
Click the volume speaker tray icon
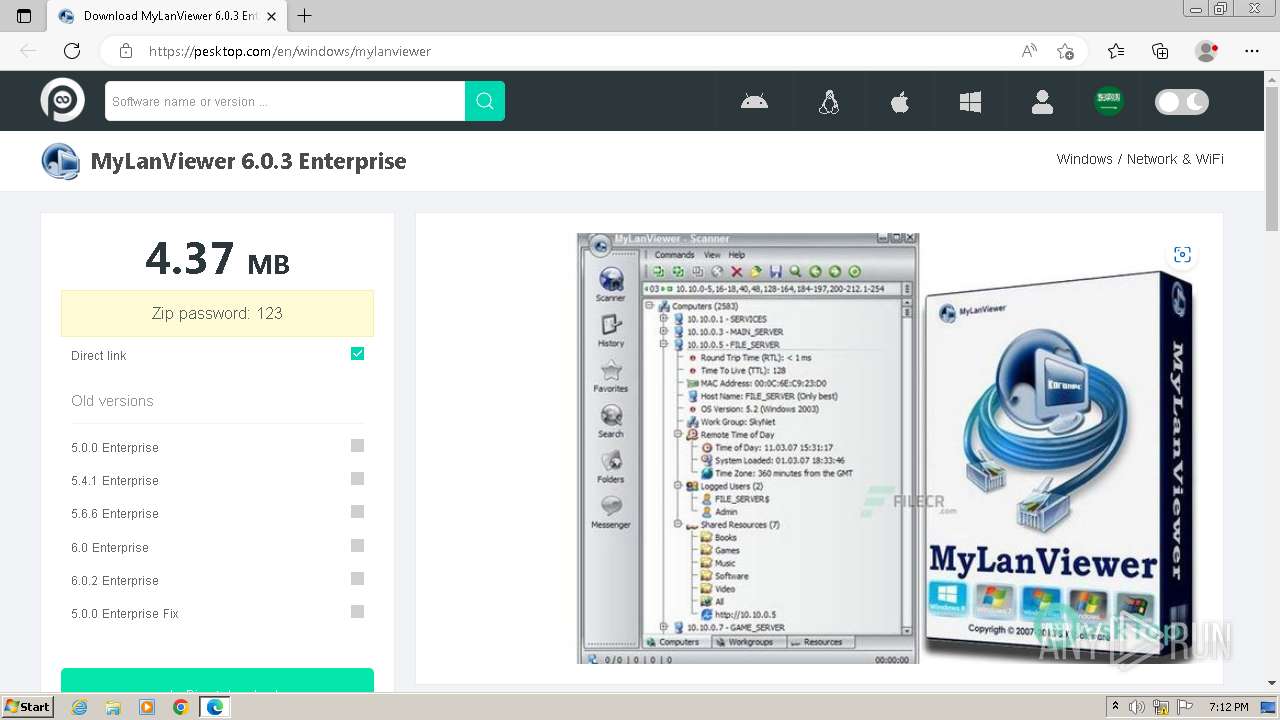coord(1139,707)
